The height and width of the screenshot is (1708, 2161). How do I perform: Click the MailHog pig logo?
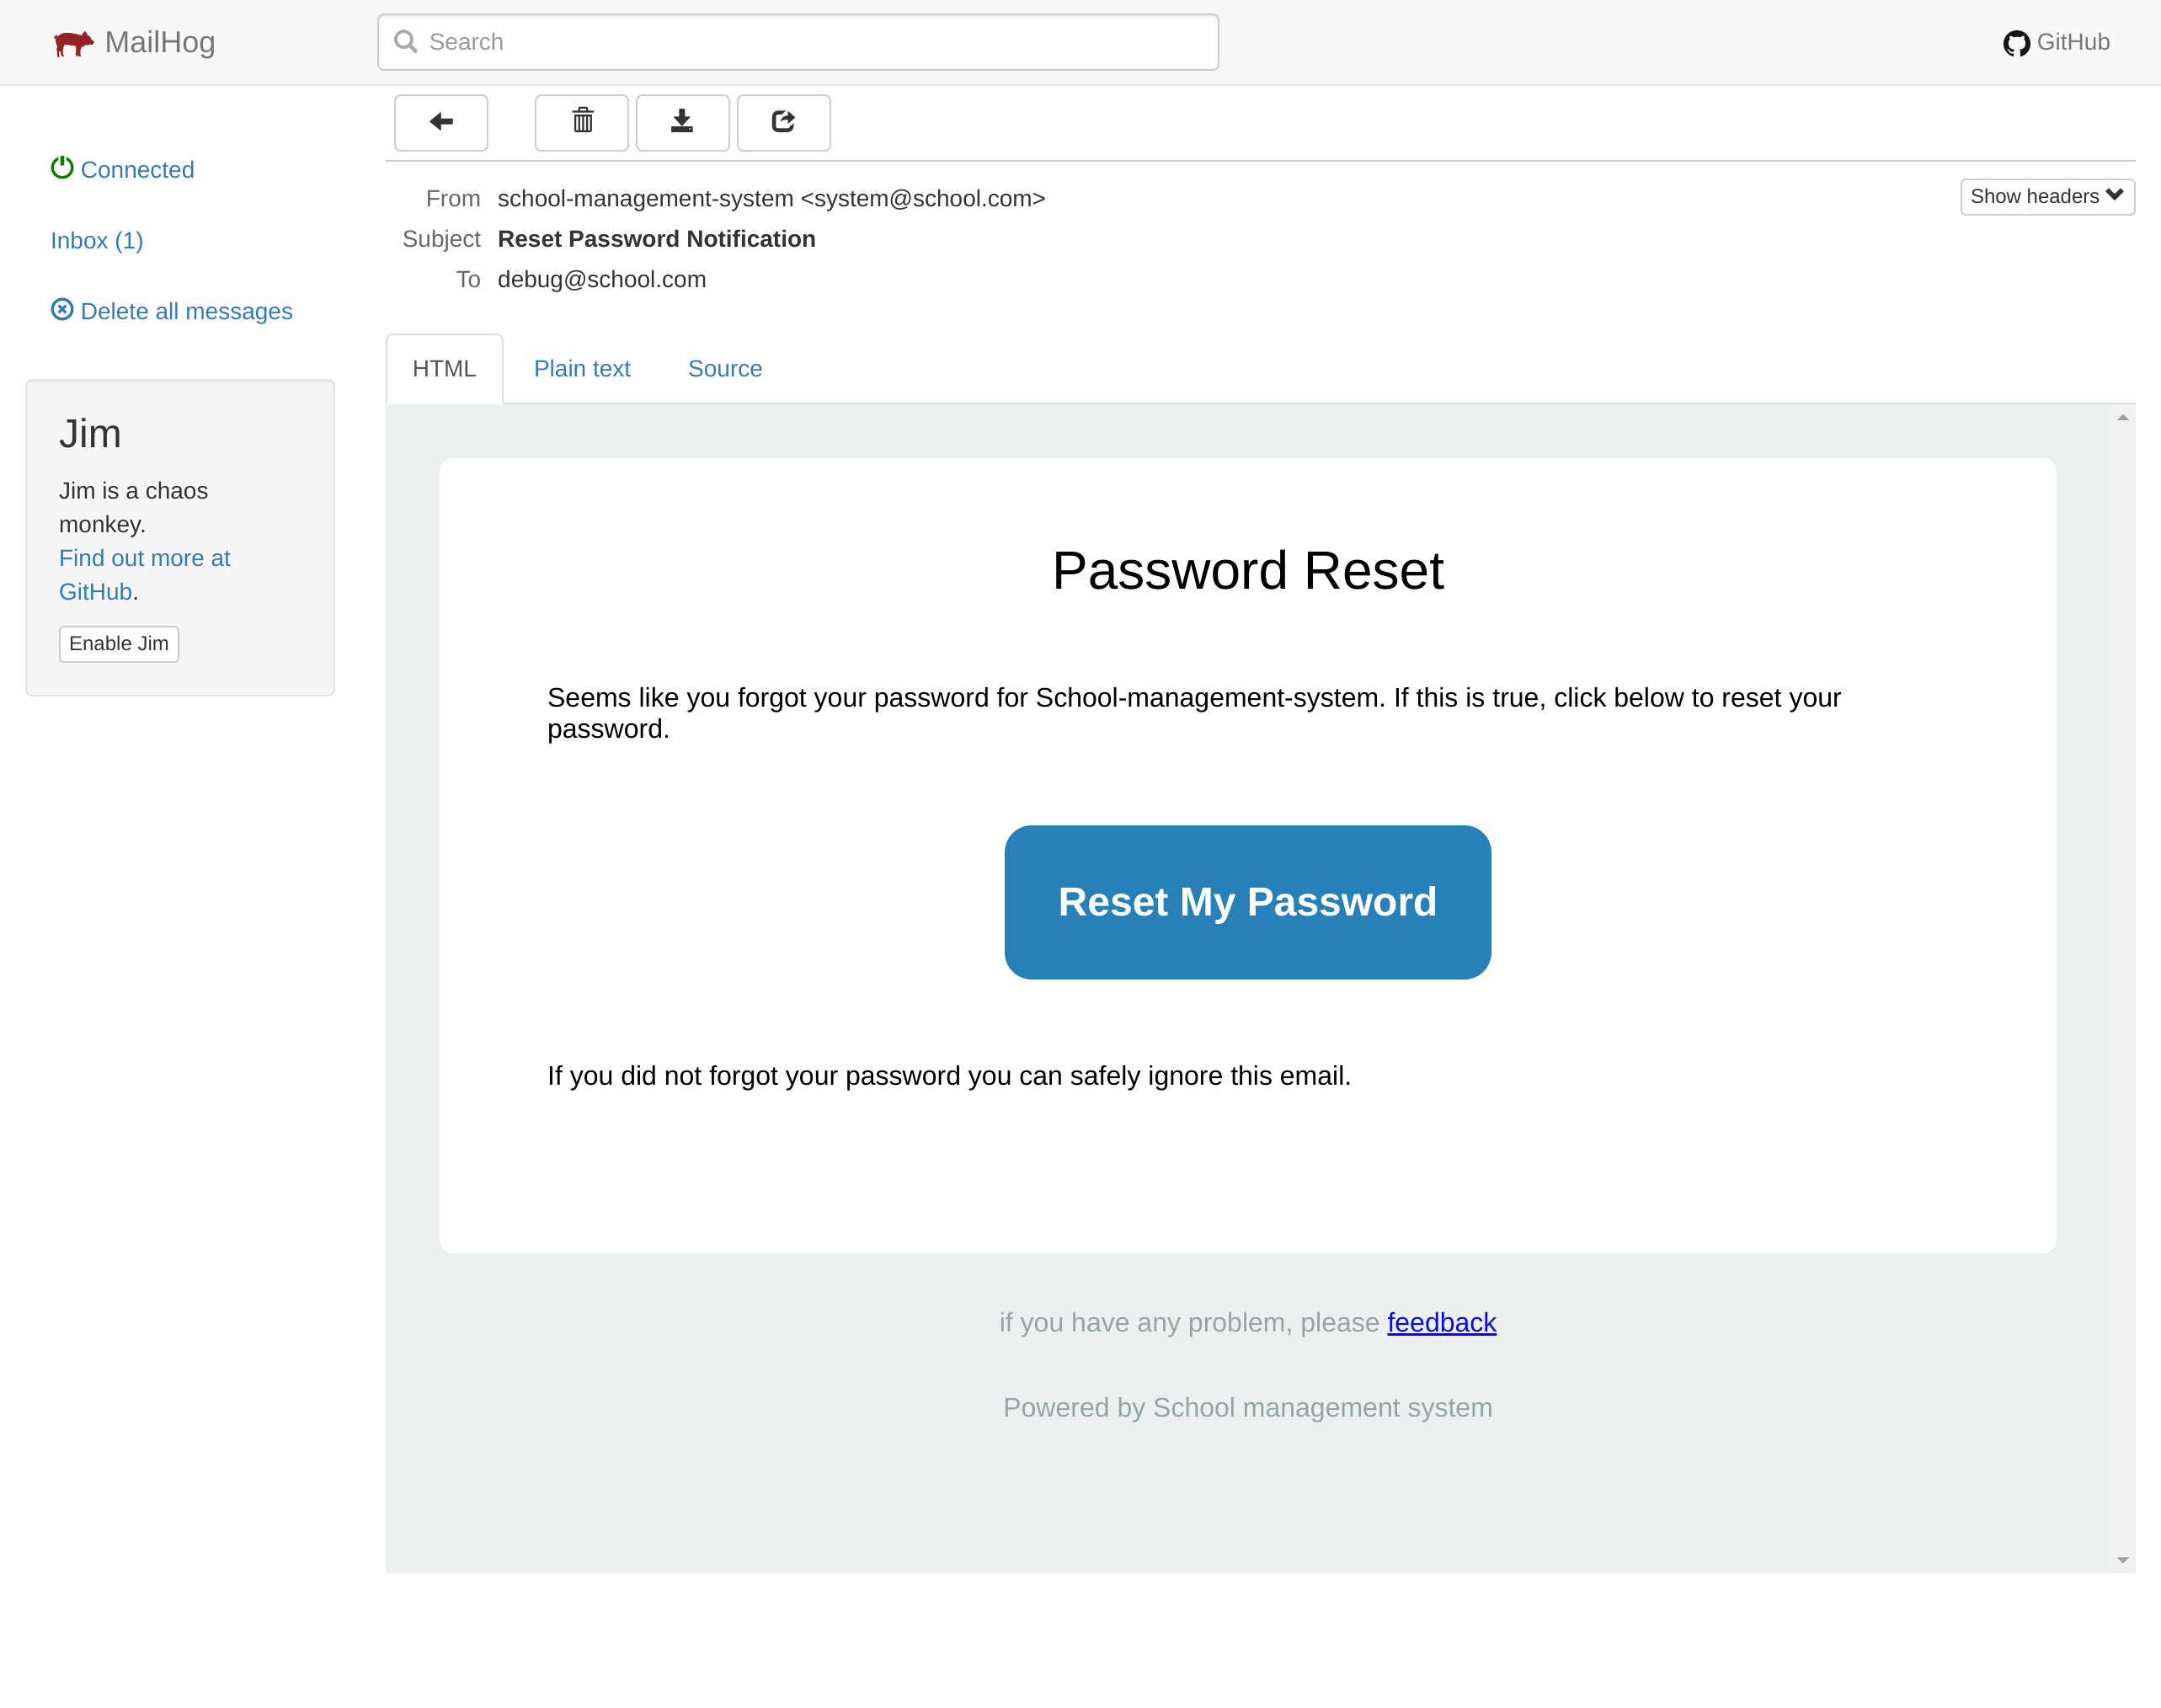click(x=73, y=43)
